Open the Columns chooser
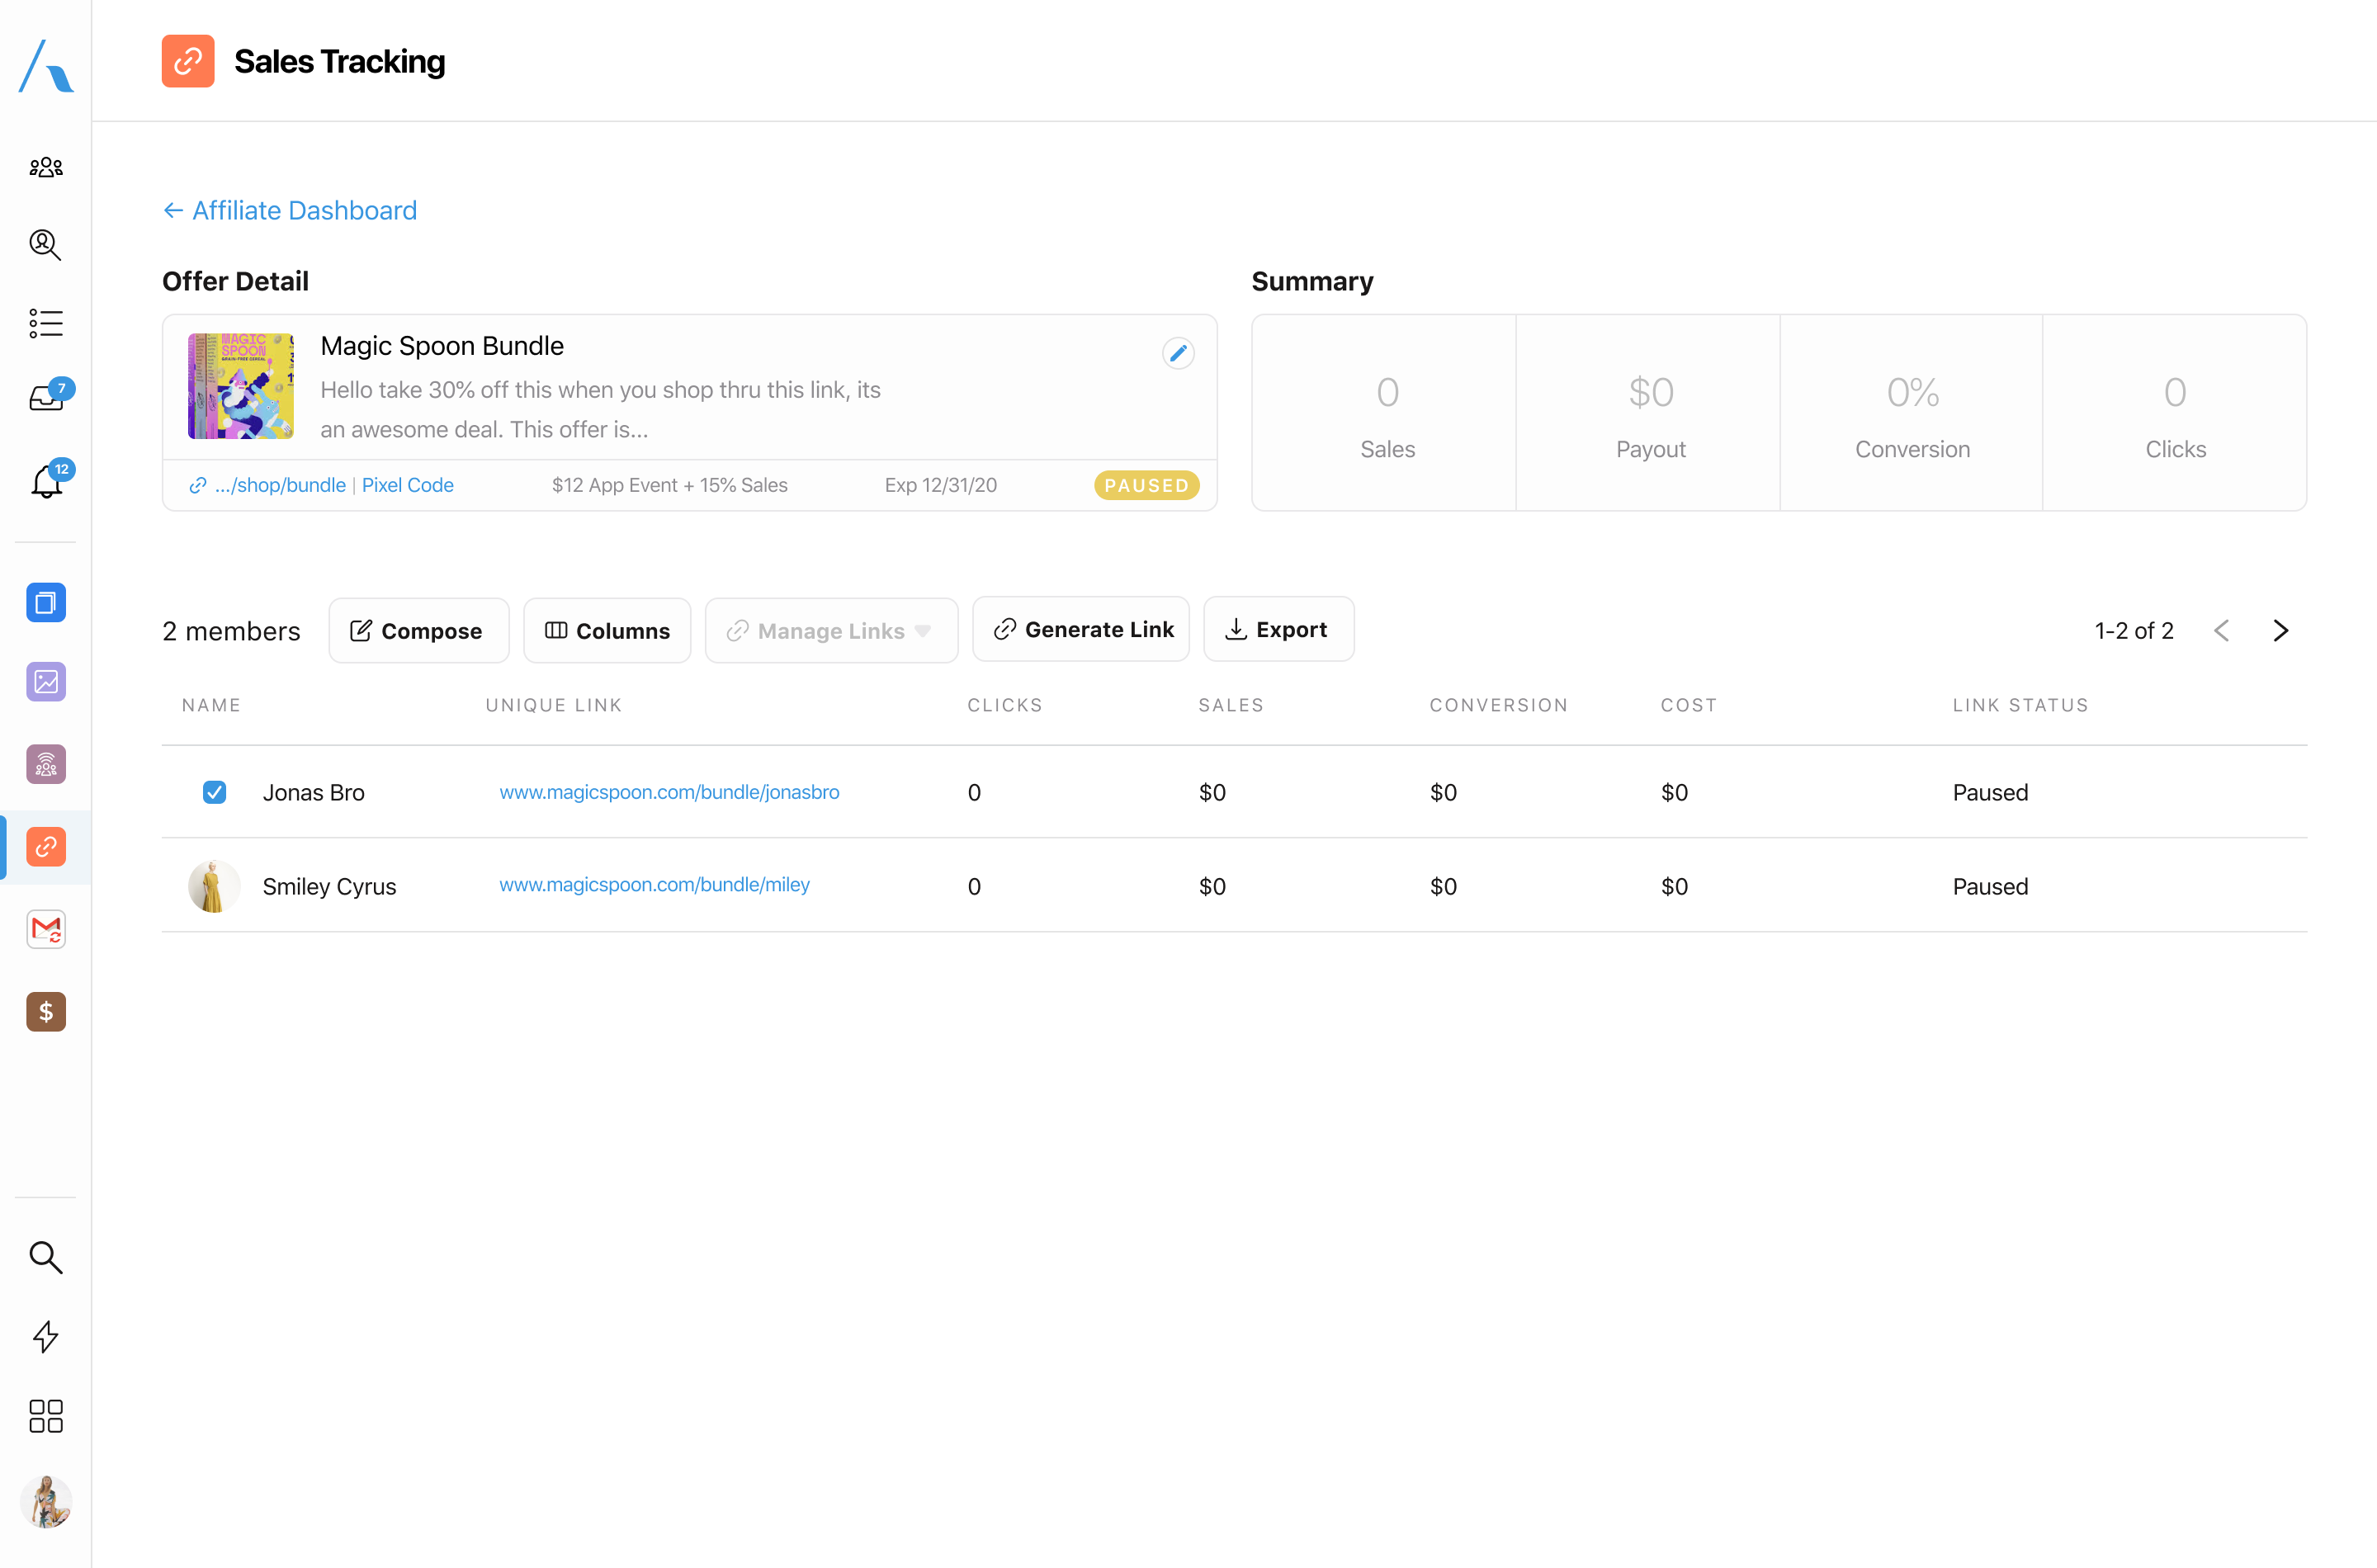2377x1568 pixels. pos(607,631)
